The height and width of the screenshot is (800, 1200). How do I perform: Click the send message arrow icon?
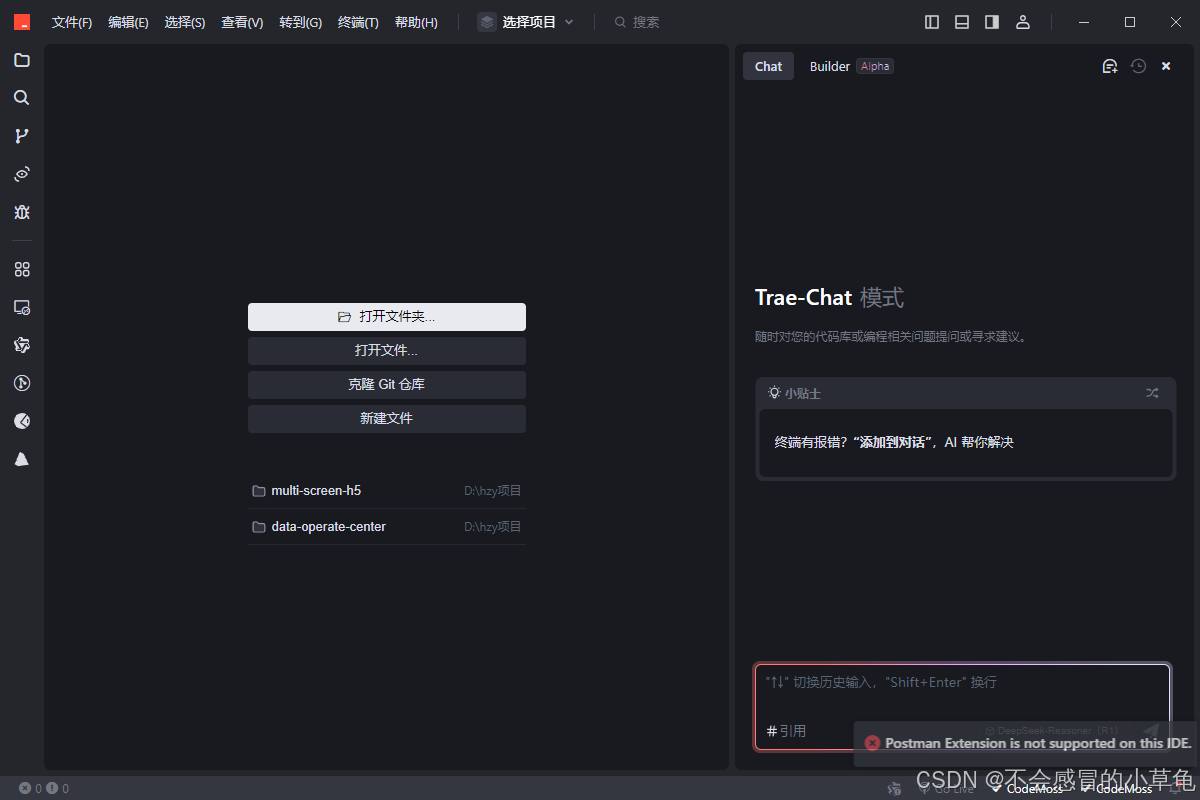click(x=1150, y=731)
